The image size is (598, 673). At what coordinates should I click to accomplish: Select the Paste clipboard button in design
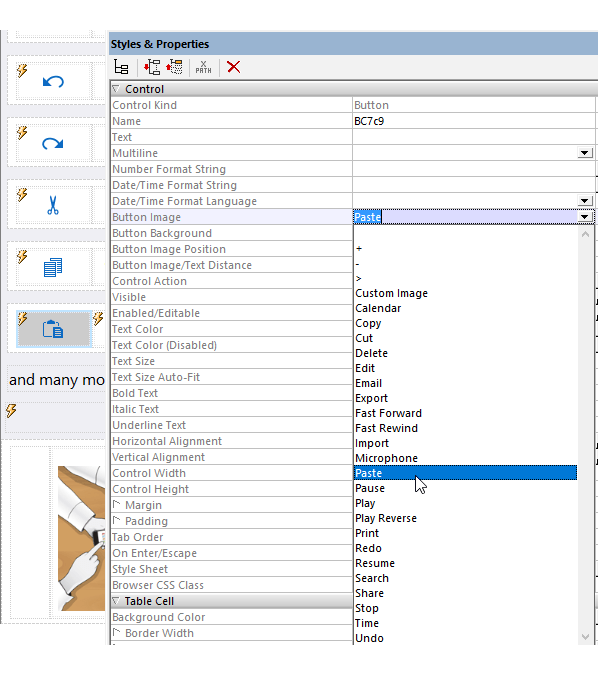pos(54,329)
